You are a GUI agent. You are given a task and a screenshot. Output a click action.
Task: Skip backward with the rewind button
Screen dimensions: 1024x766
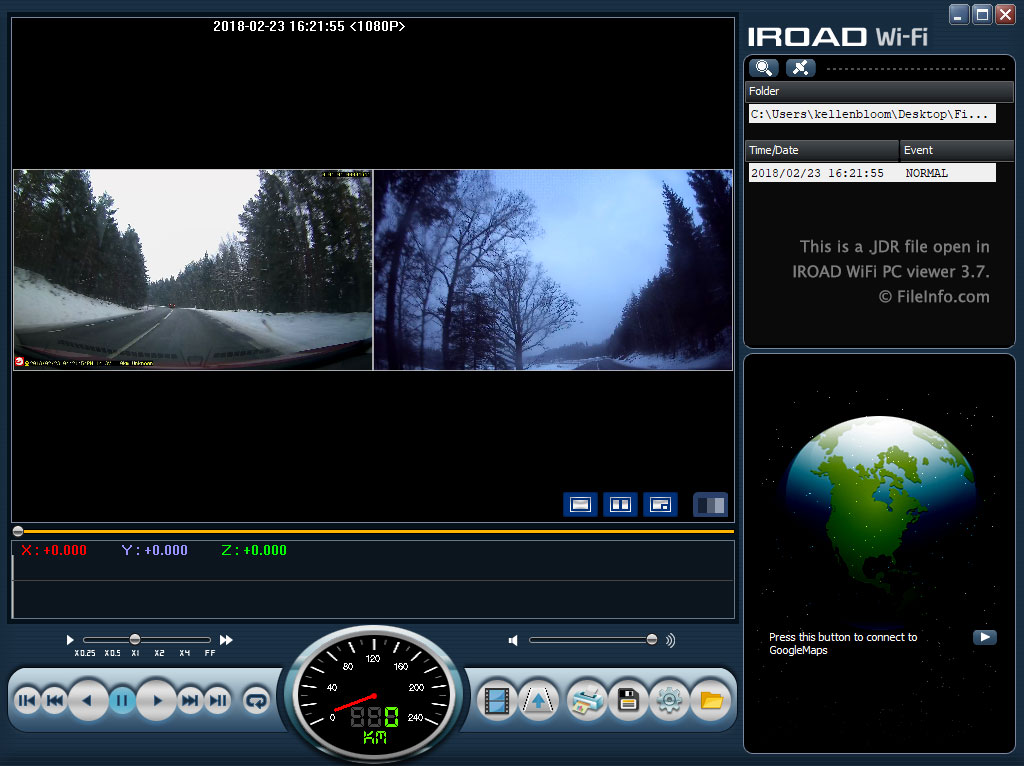pos(55,701)
